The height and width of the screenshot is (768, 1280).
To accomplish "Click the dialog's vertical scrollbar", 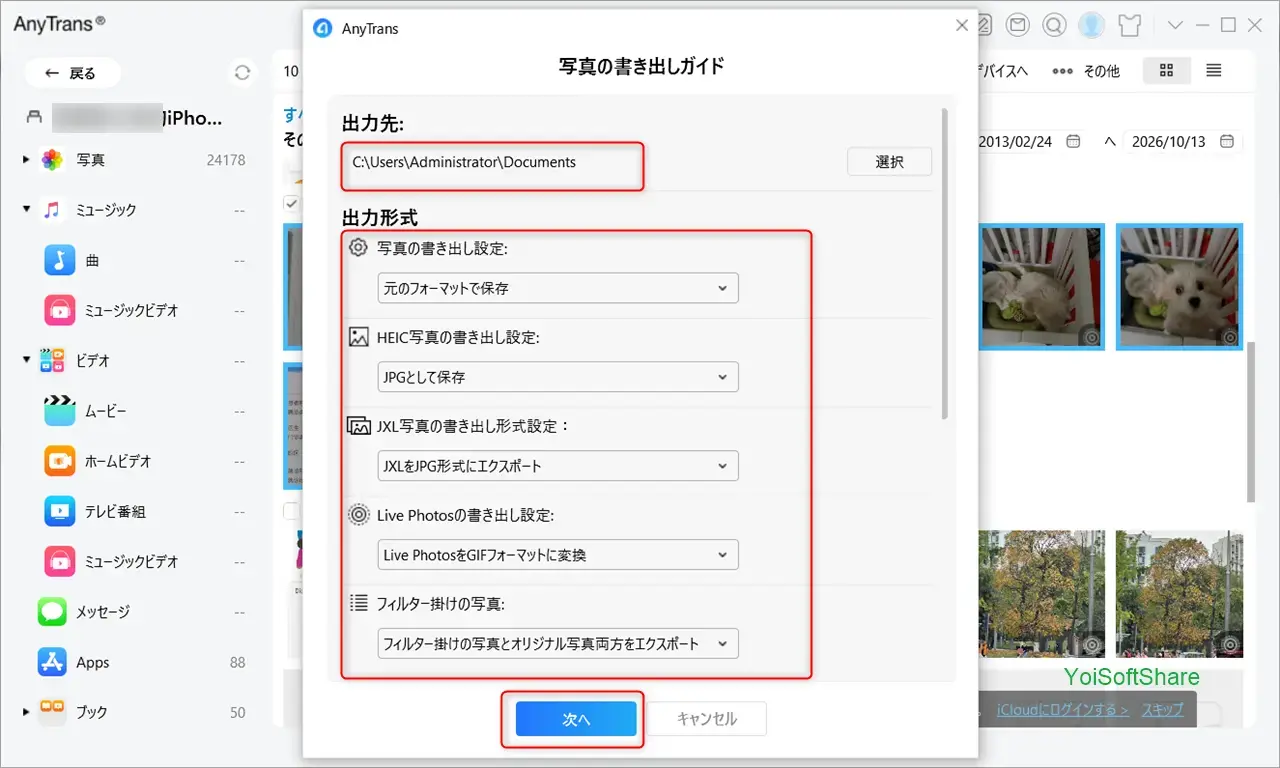I will coord(946,263).
